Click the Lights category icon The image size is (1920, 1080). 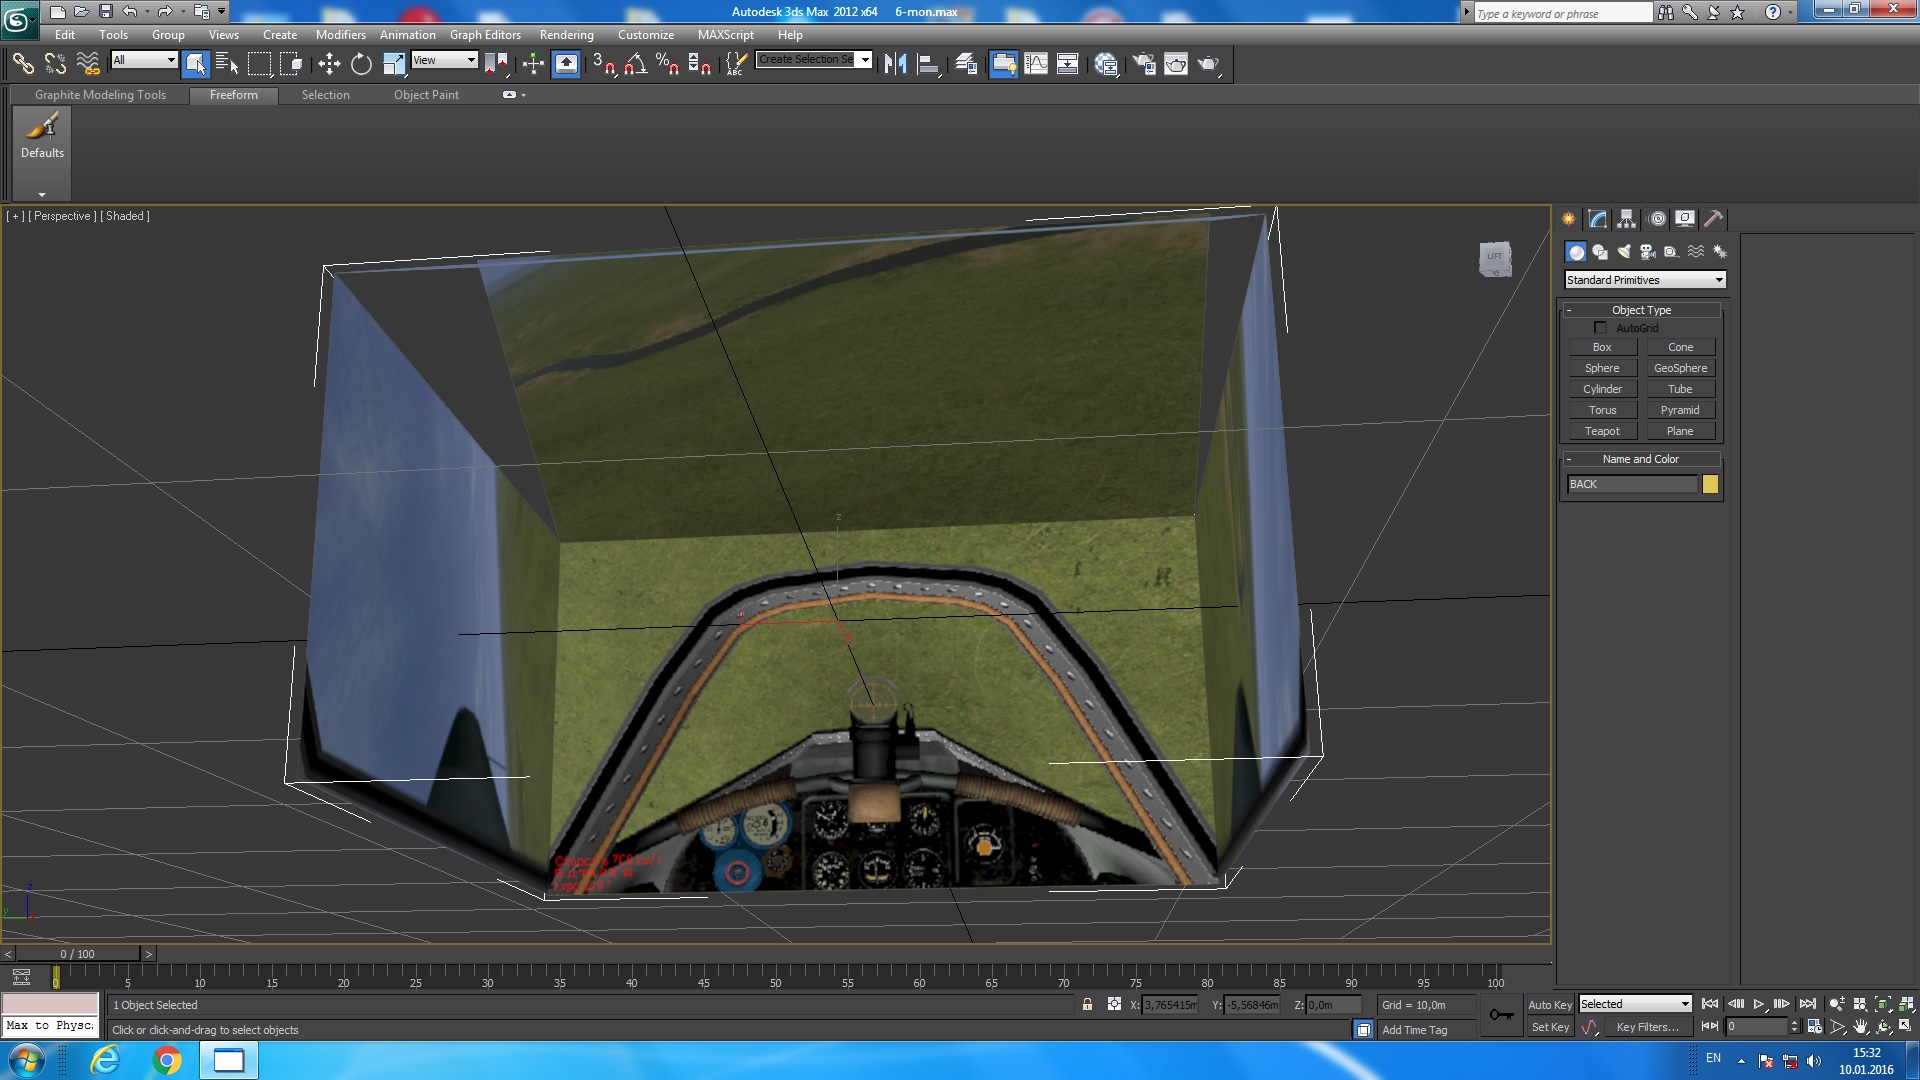1623,252
